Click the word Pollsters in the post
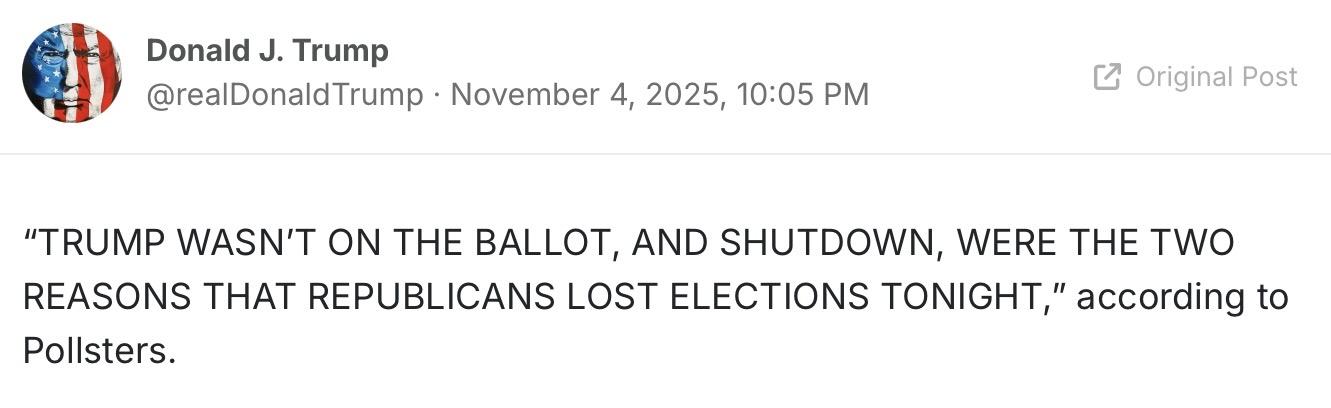Screen dimensions: 1331x408 pos(96,351)
